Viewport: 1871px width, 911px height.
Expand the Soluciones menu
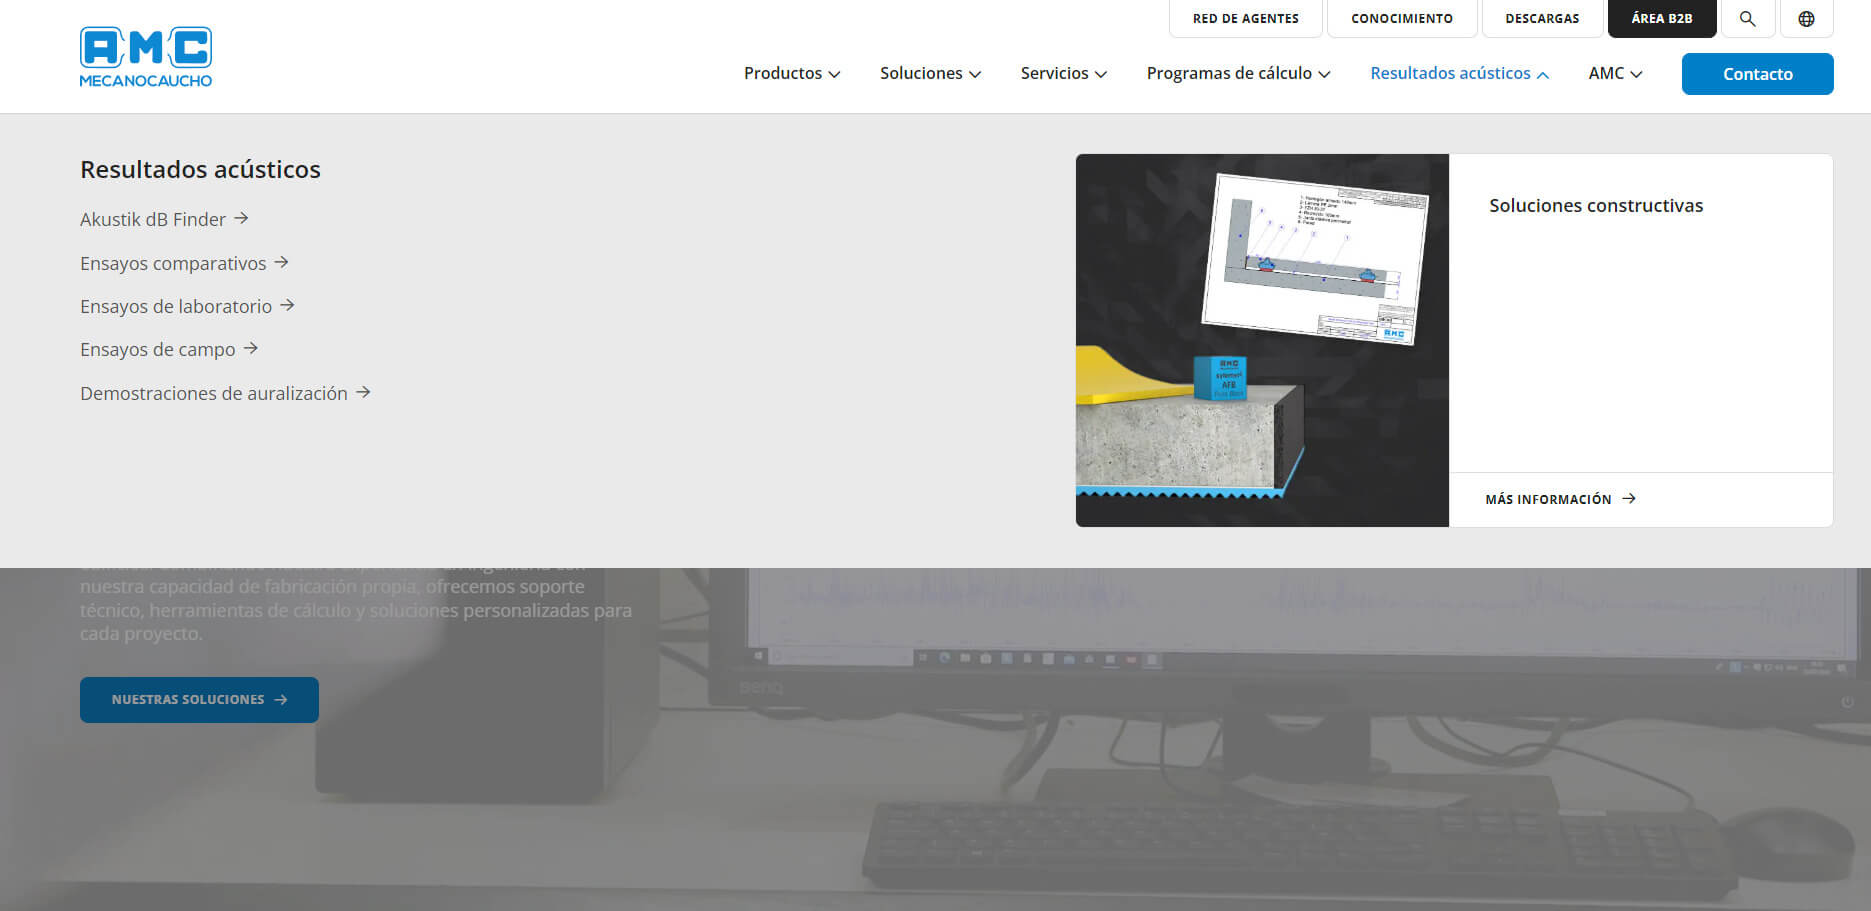930,73
